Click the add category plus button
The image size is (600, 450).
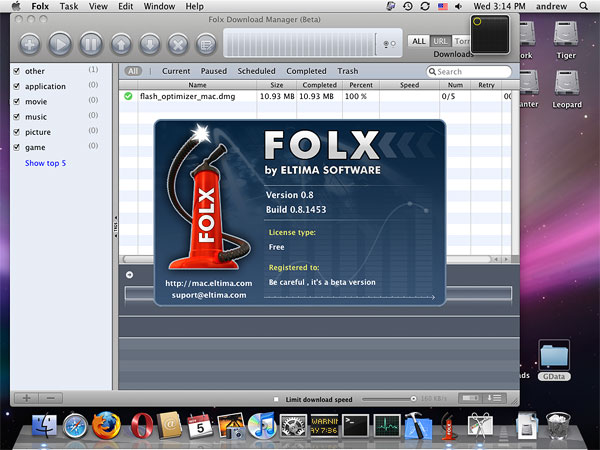(26, 398)
